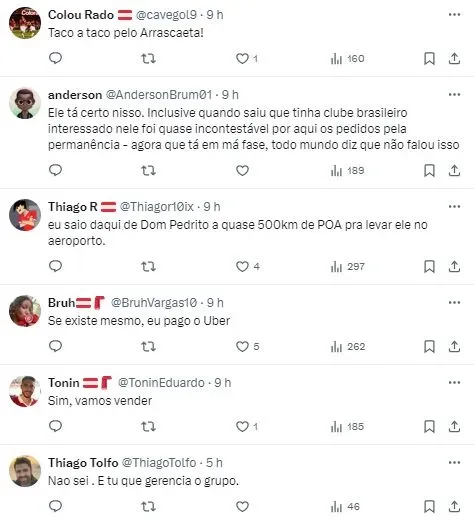
Task: Open more options menu on anderson's tweet
Action: [454, 95]
